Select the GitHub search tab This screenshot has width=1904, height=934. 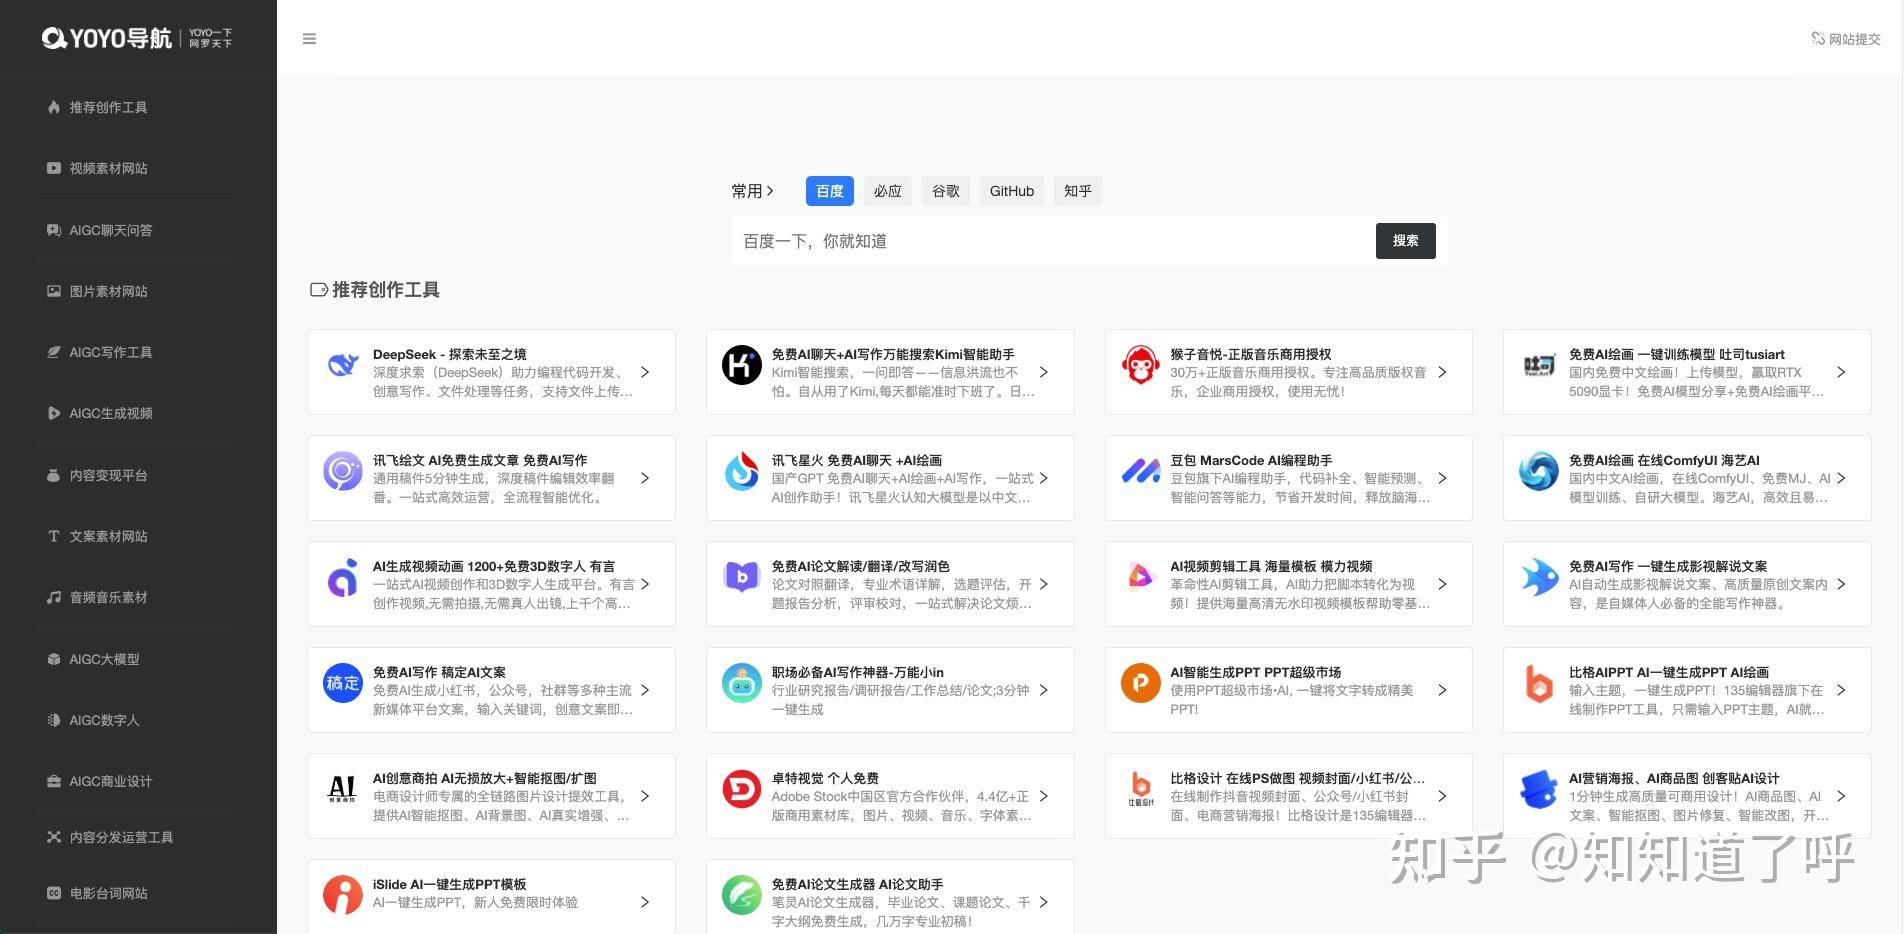click(x=1012, y=191)
